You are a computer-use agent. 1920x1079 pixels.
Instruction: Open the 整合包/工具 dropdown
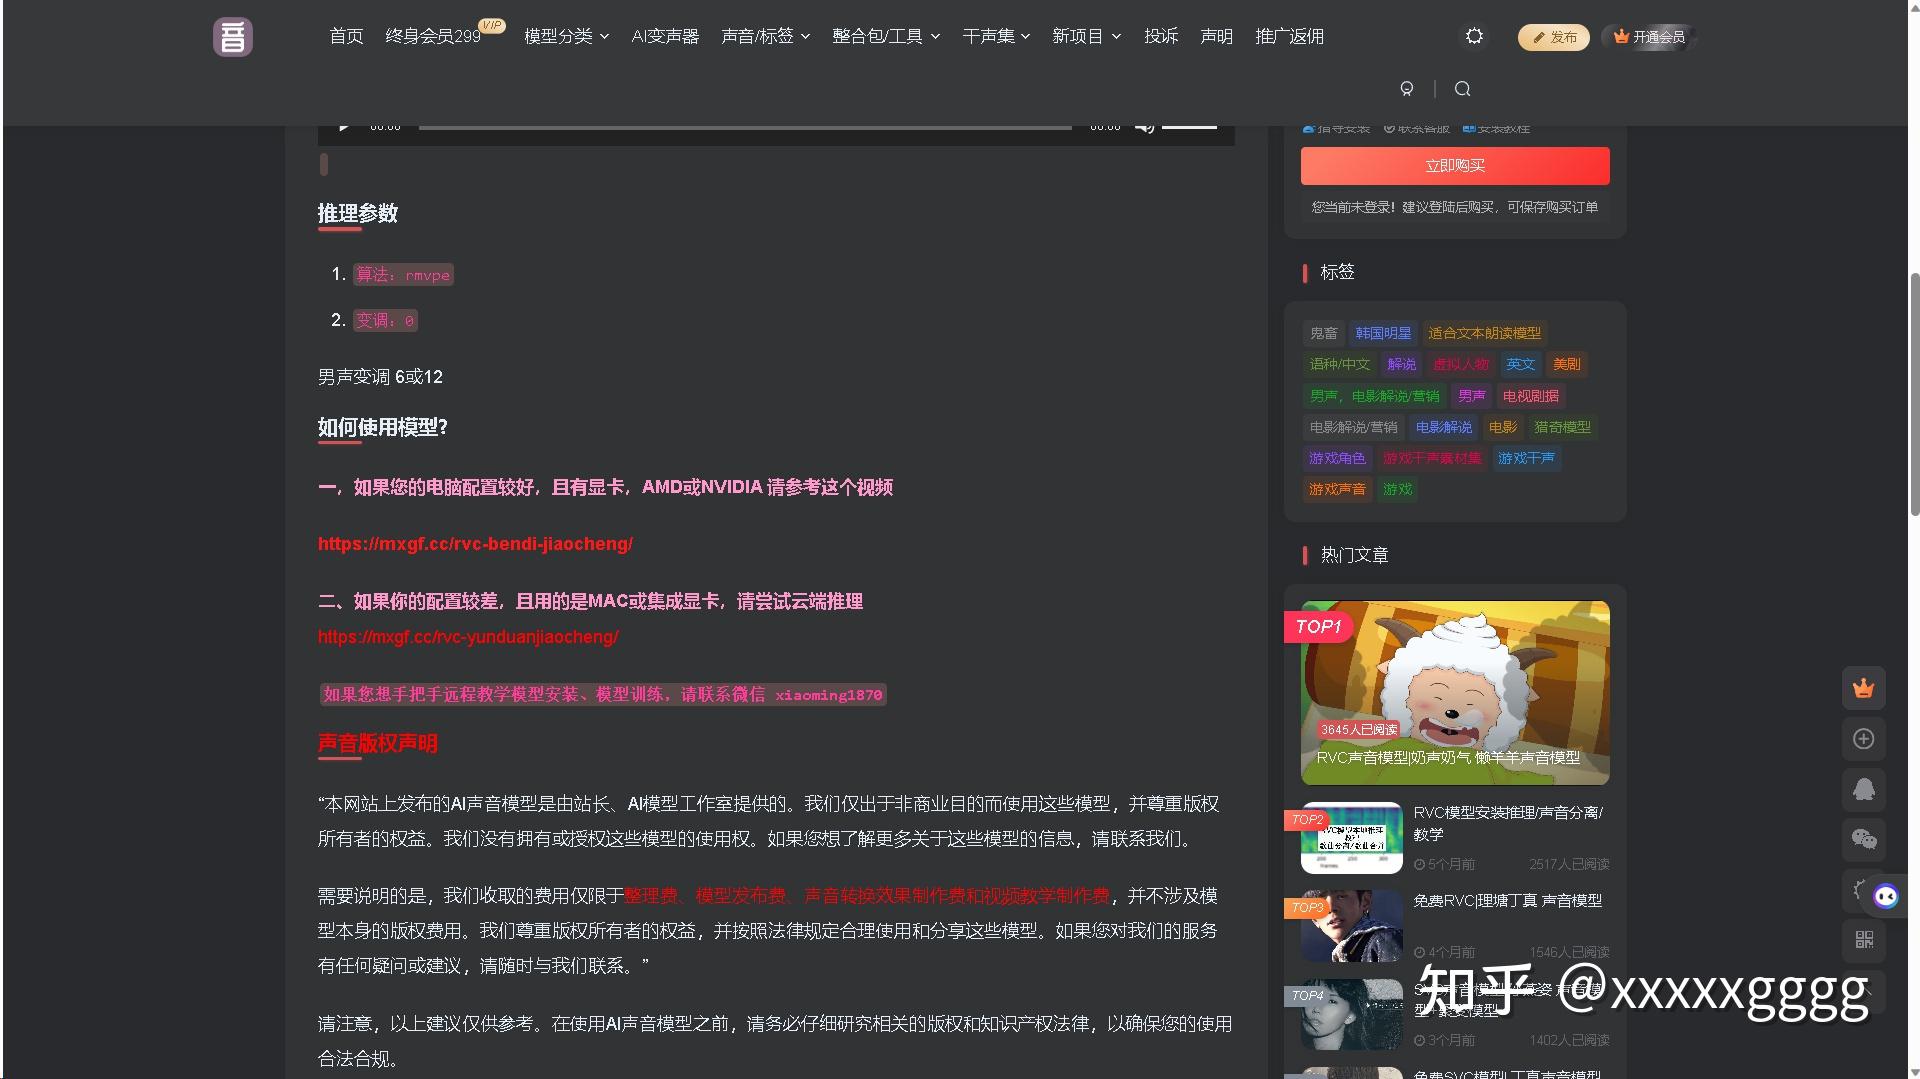pyautogui.click(x=884, y=36)
